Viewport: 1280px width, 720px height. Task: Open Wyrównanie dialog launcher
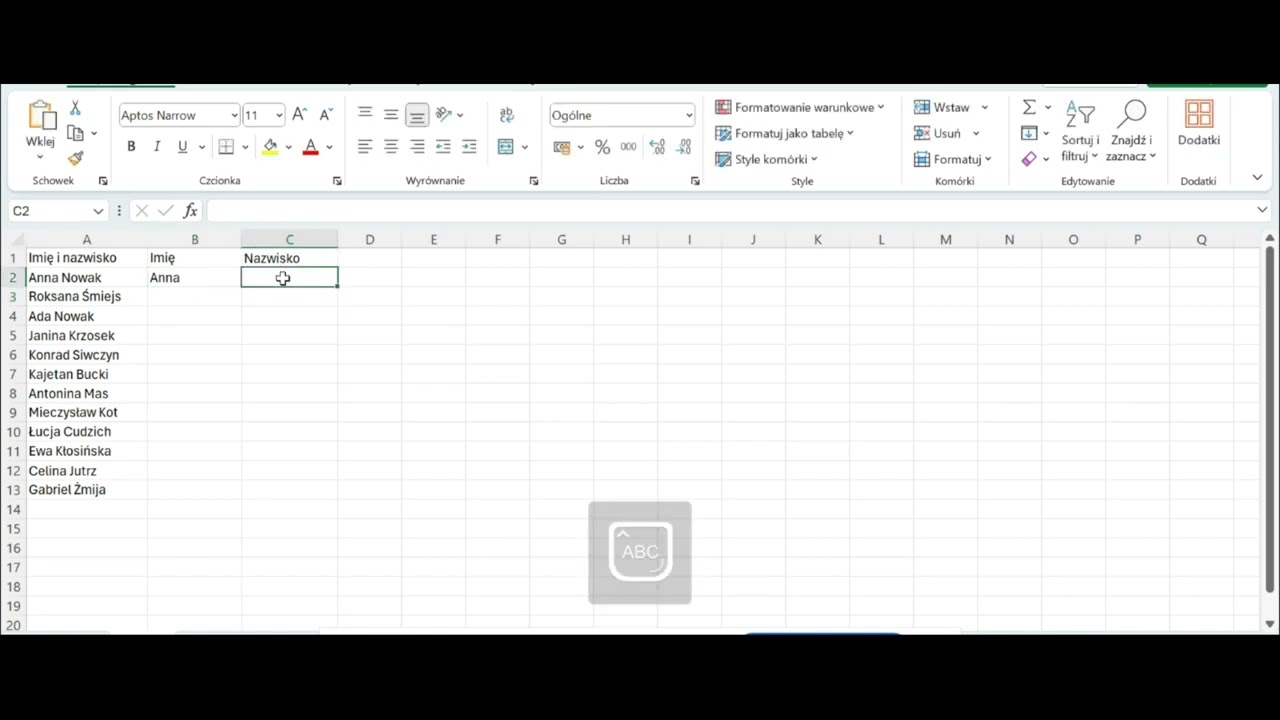[533, 181]
